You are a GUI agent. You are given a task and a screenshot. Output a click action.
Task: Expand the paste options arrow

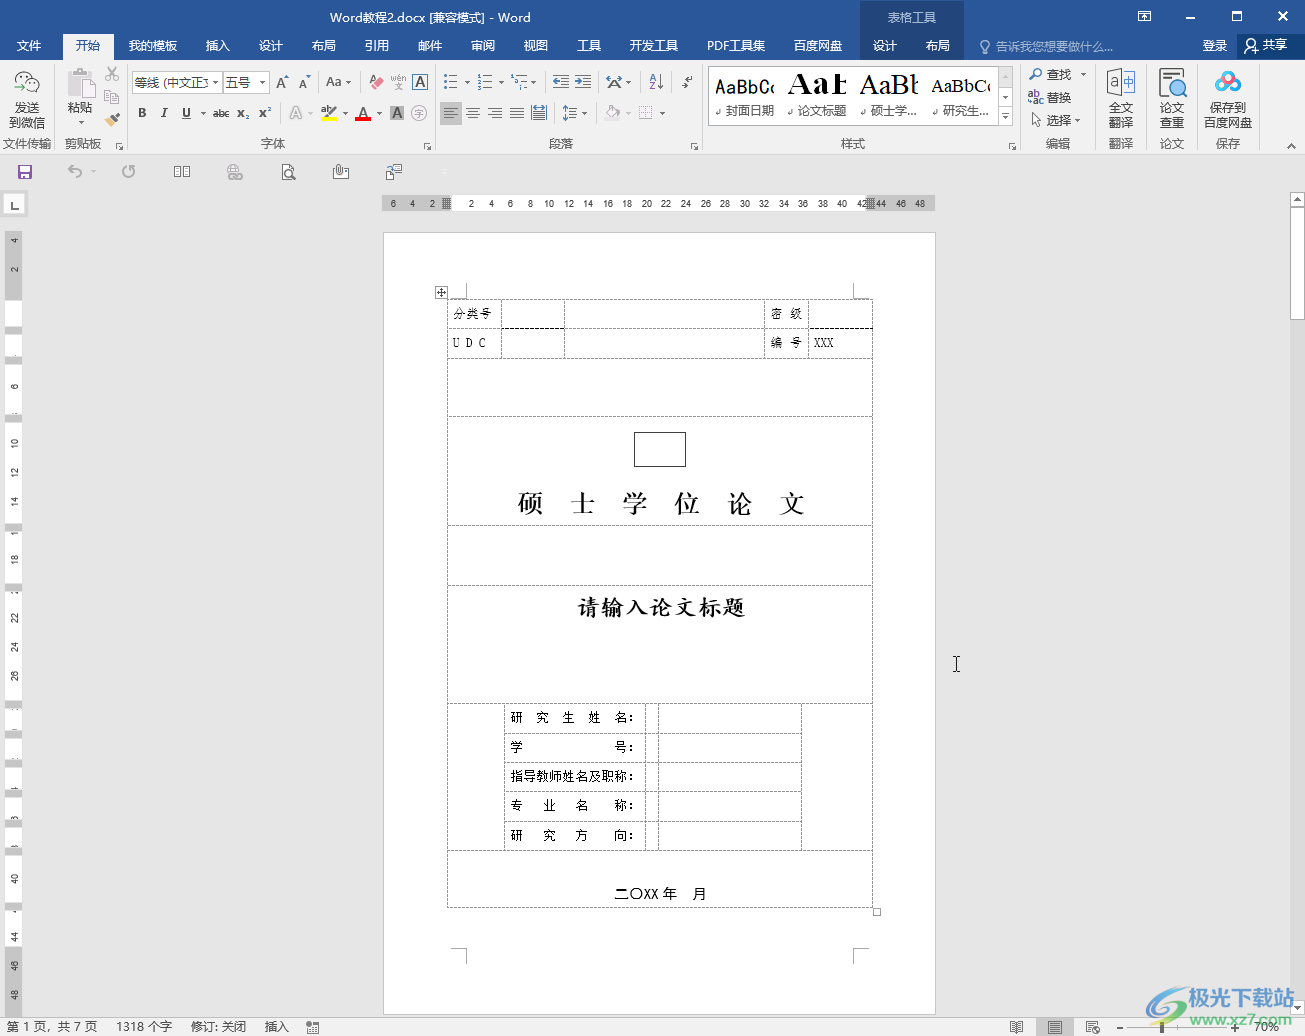pos(81,123)
